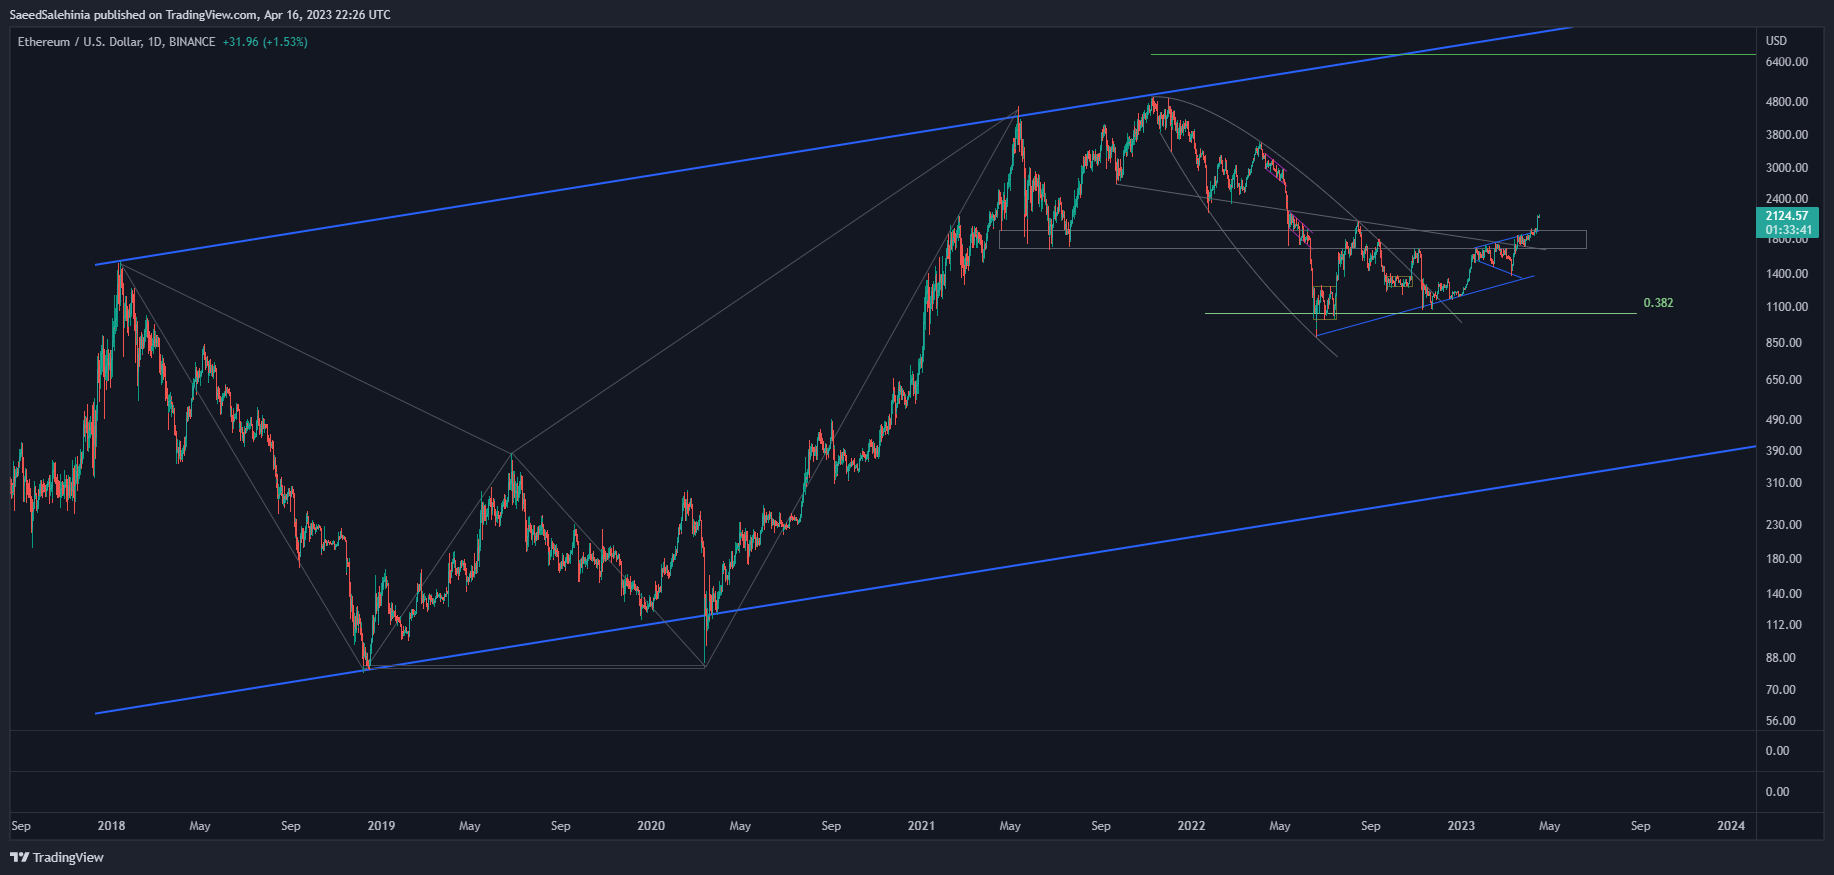Screen dimensions: 1834x875
Task: Click the 2018 label on time axis
Action: tap(111, 826)
